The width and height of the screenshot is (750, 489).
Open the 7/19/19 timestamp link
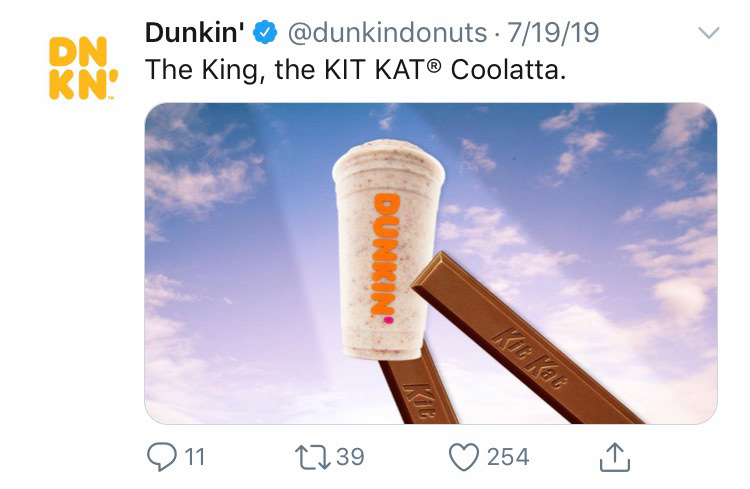point(552,33)
